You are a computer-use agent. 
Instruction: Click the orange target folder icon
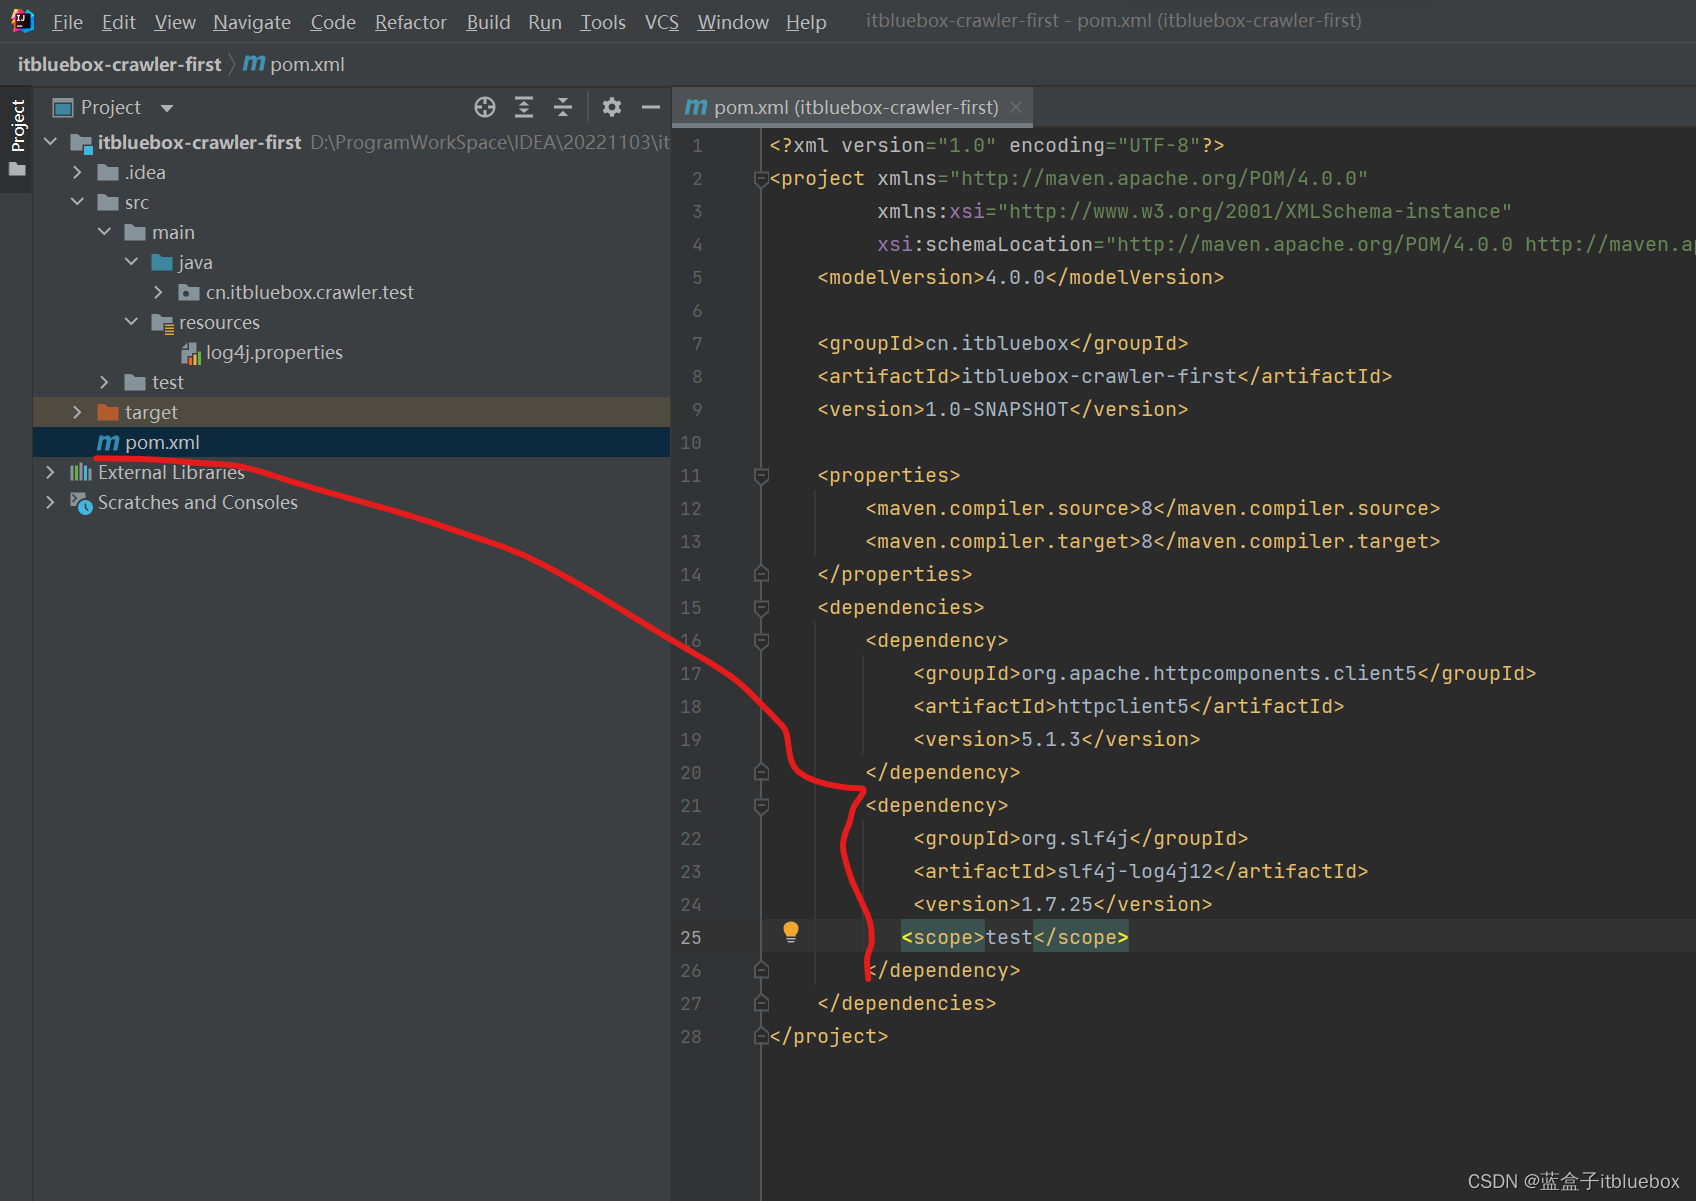click(108, 412)
